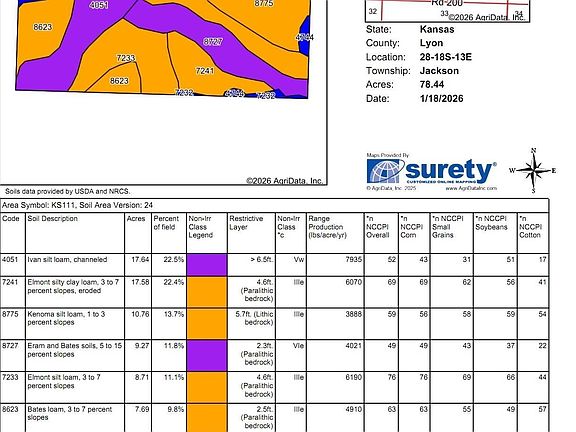Click the purple swatch for Eram and Bates soils
The width and height of the screenshot is (576, 432).
tap(207, 356)
